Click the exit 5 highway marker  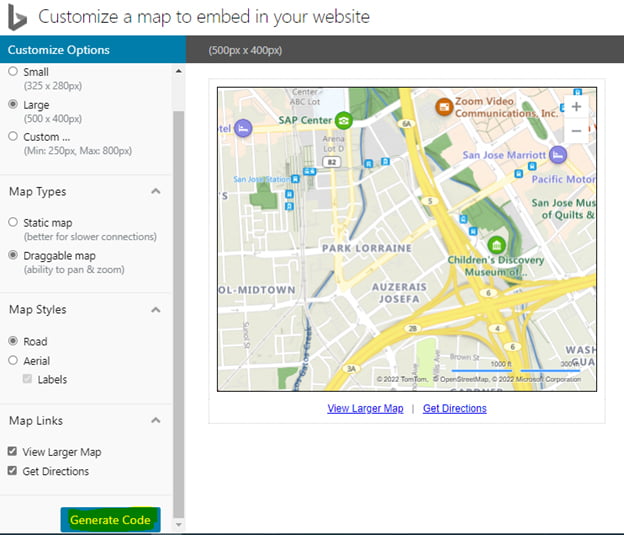(430, 201)
